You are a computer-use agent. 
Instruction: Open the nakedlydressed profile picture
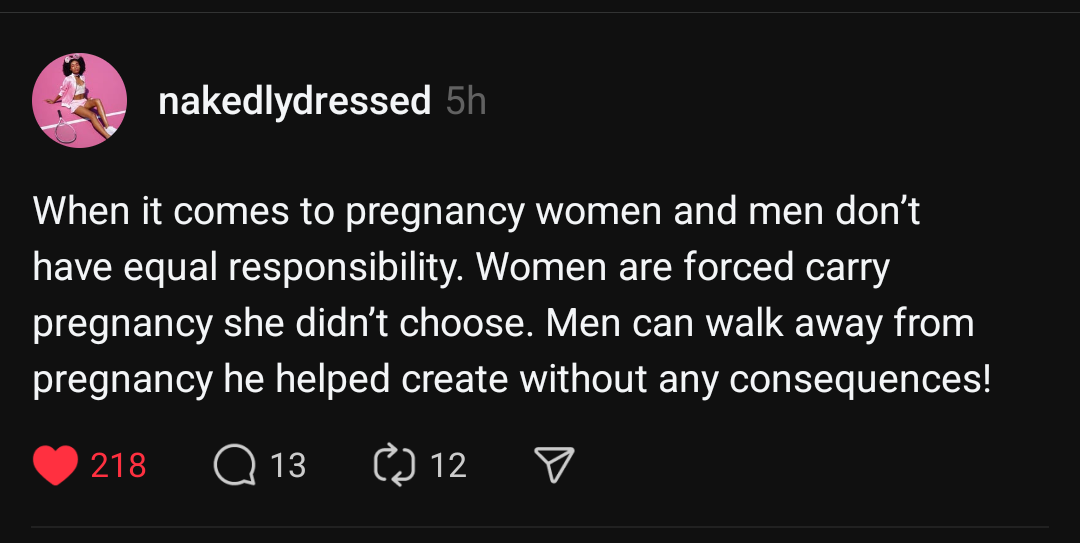(79, 101)
